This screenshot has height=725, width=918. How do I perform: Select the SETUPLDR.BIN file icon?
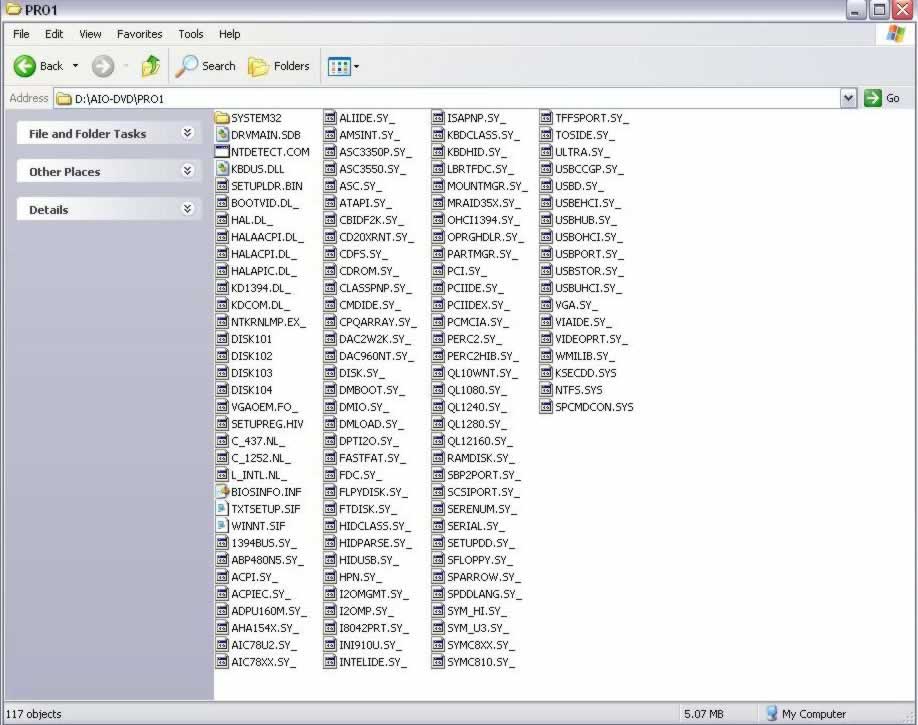[222, 186]
